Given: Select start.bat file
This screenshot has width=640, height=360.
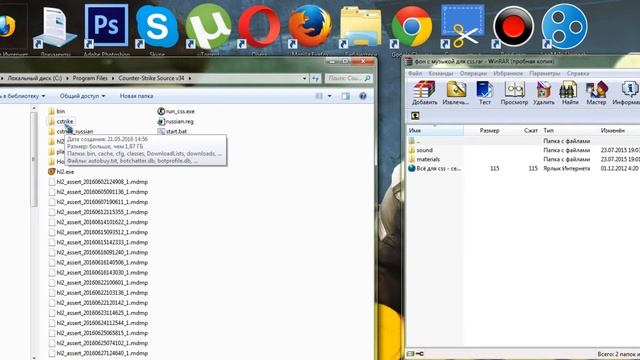Looking at the screenshot, I should 172,131.
